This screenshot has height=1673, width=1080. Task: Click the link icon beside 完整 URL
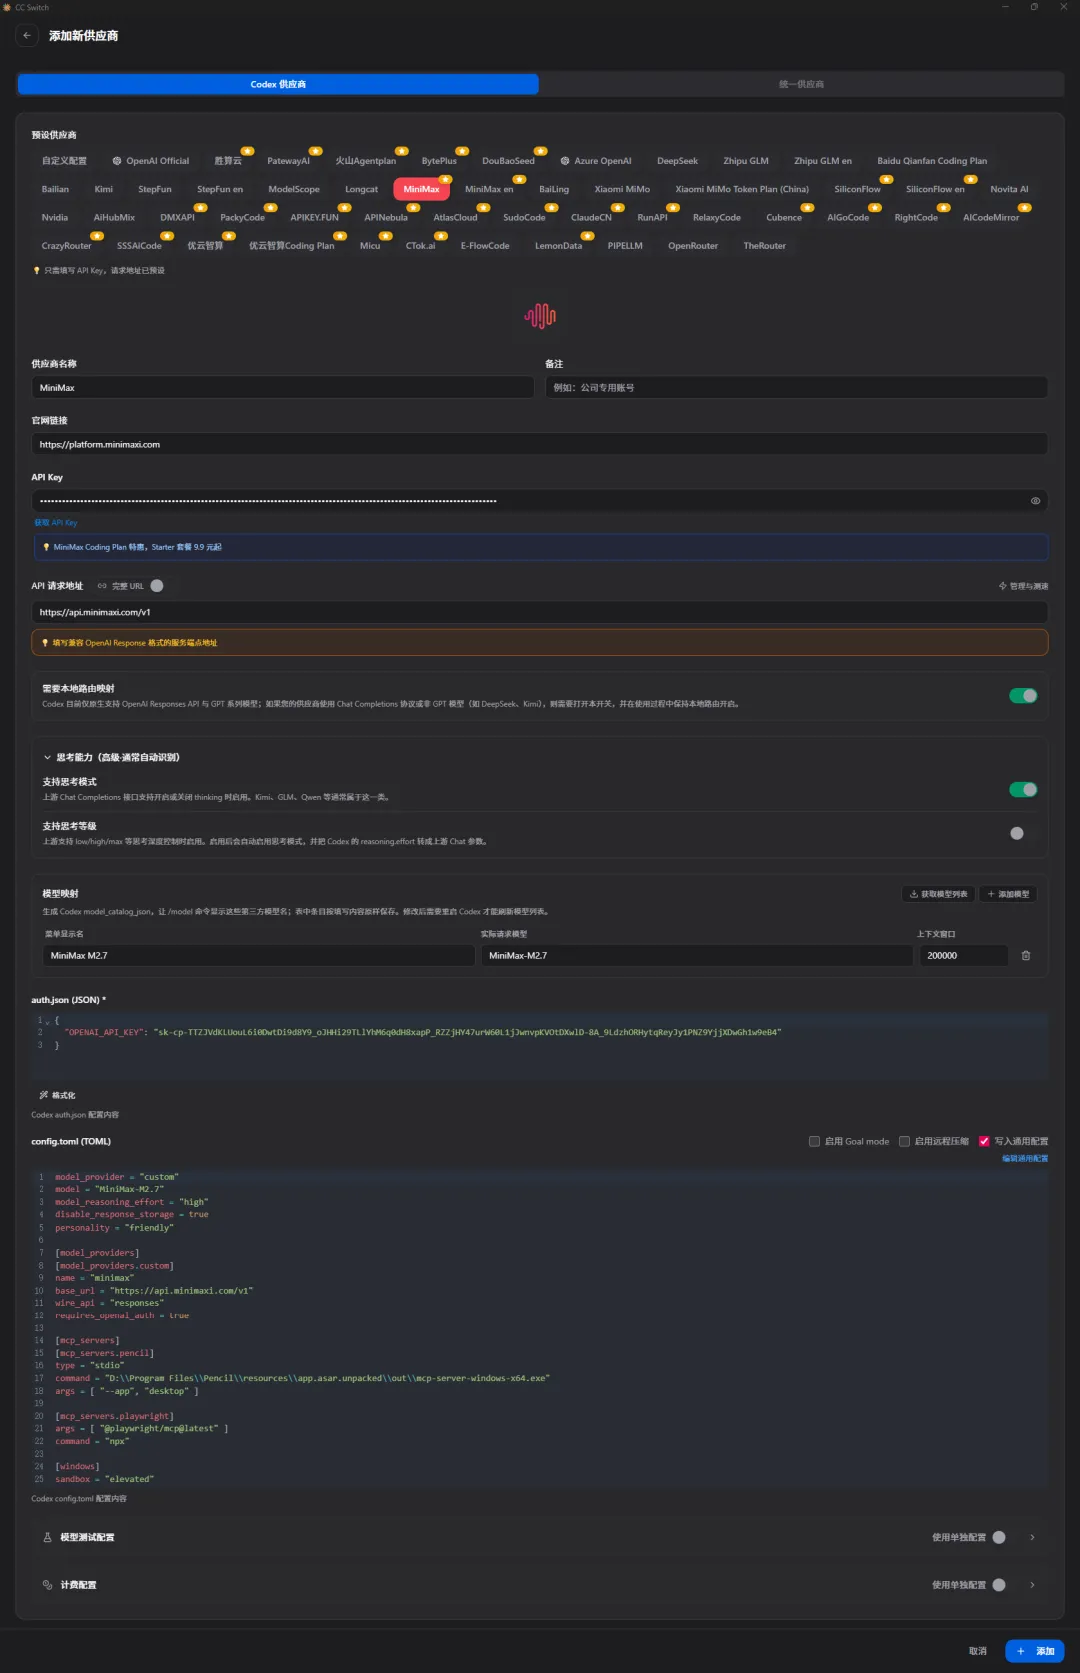(x=102, y=586)
